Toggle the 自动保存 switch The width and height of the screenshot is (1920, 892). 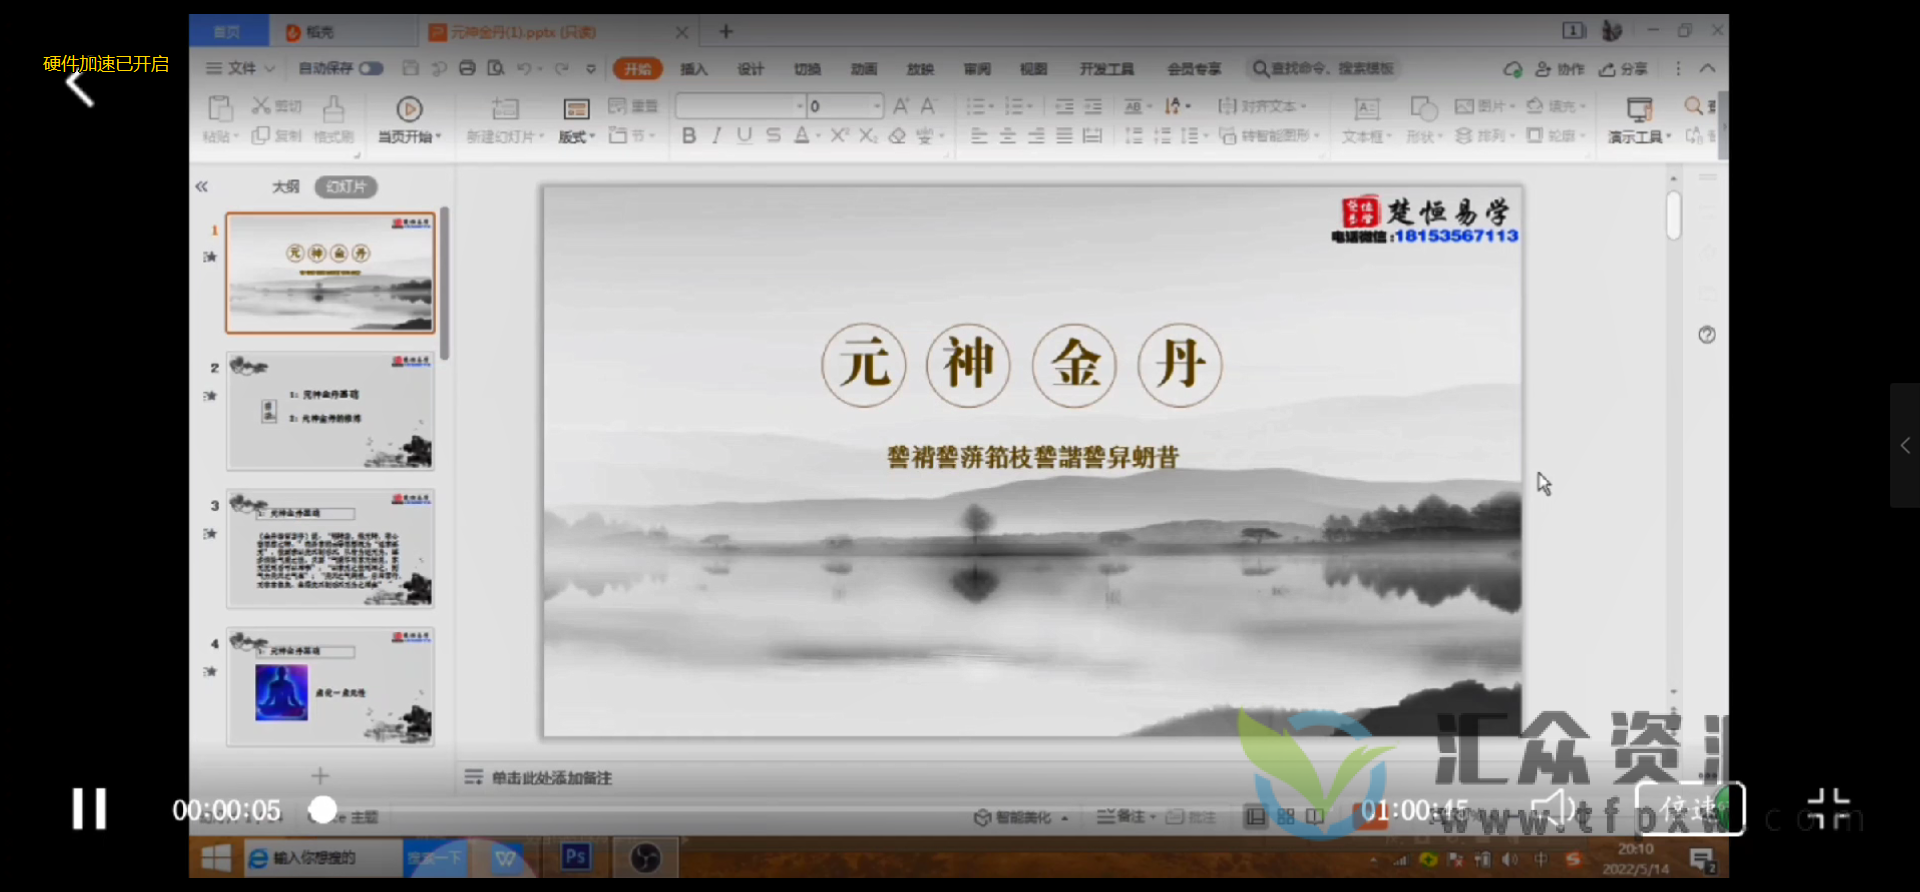coord(371,68)
